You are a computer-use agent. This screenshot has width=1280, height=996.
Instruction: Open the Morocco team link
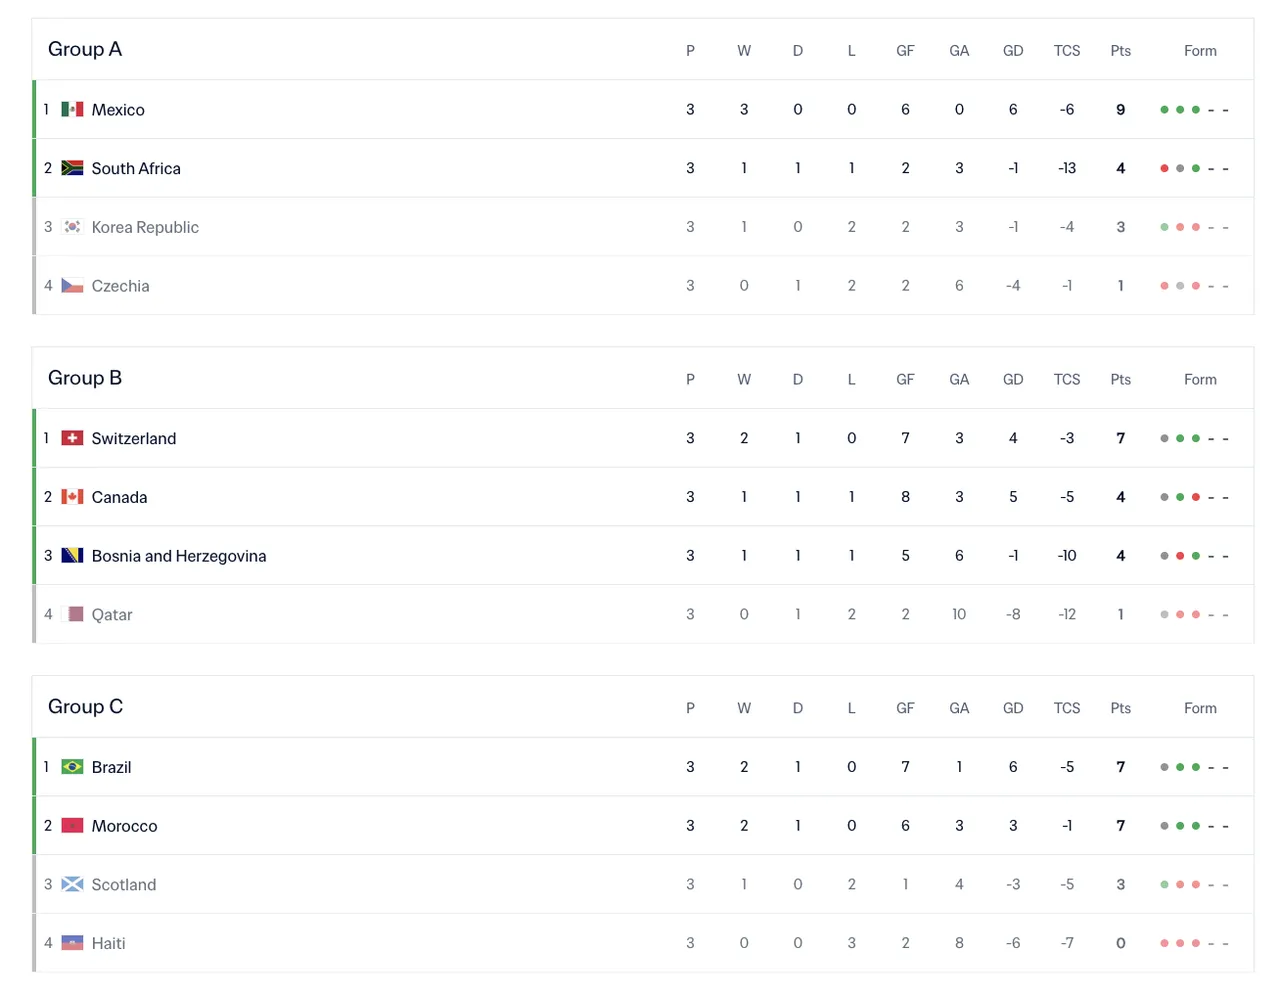pyautogui.click(x=124, y=826)
